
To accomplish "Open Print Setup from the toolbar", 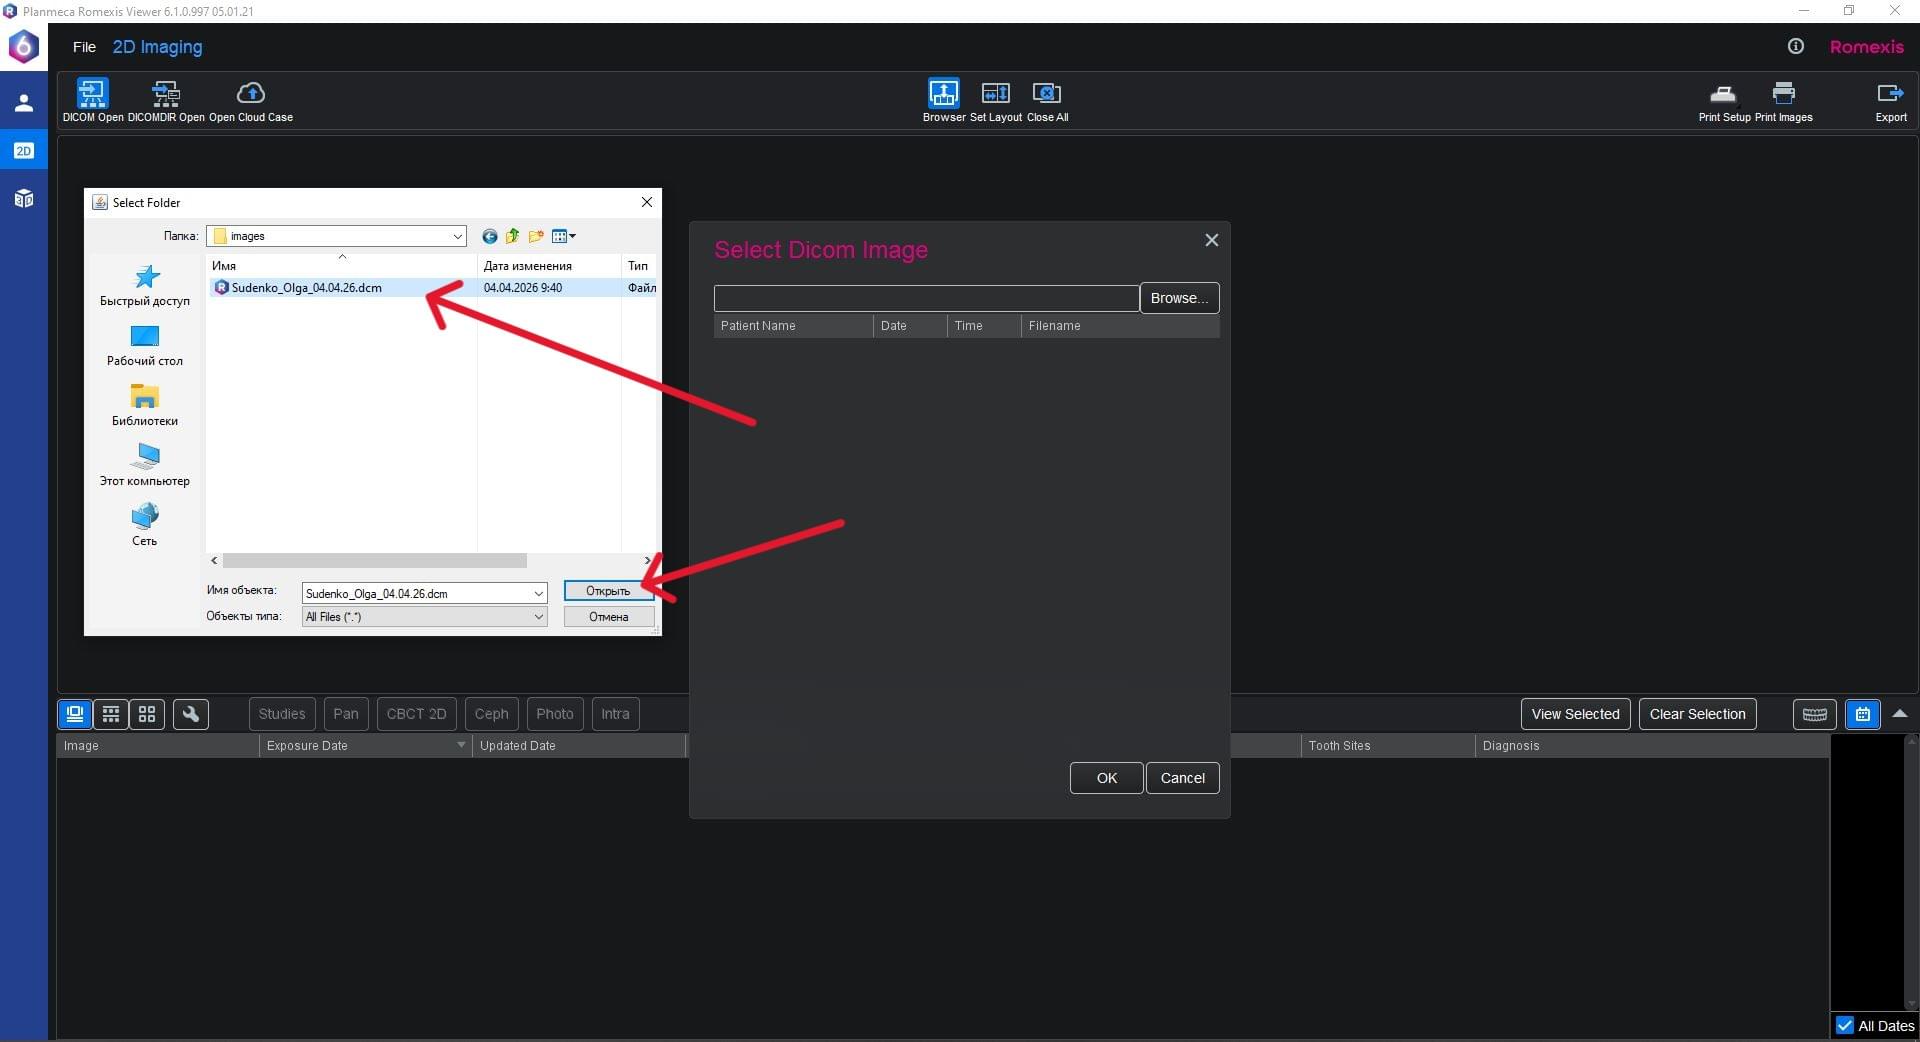I will [1723, 94].
